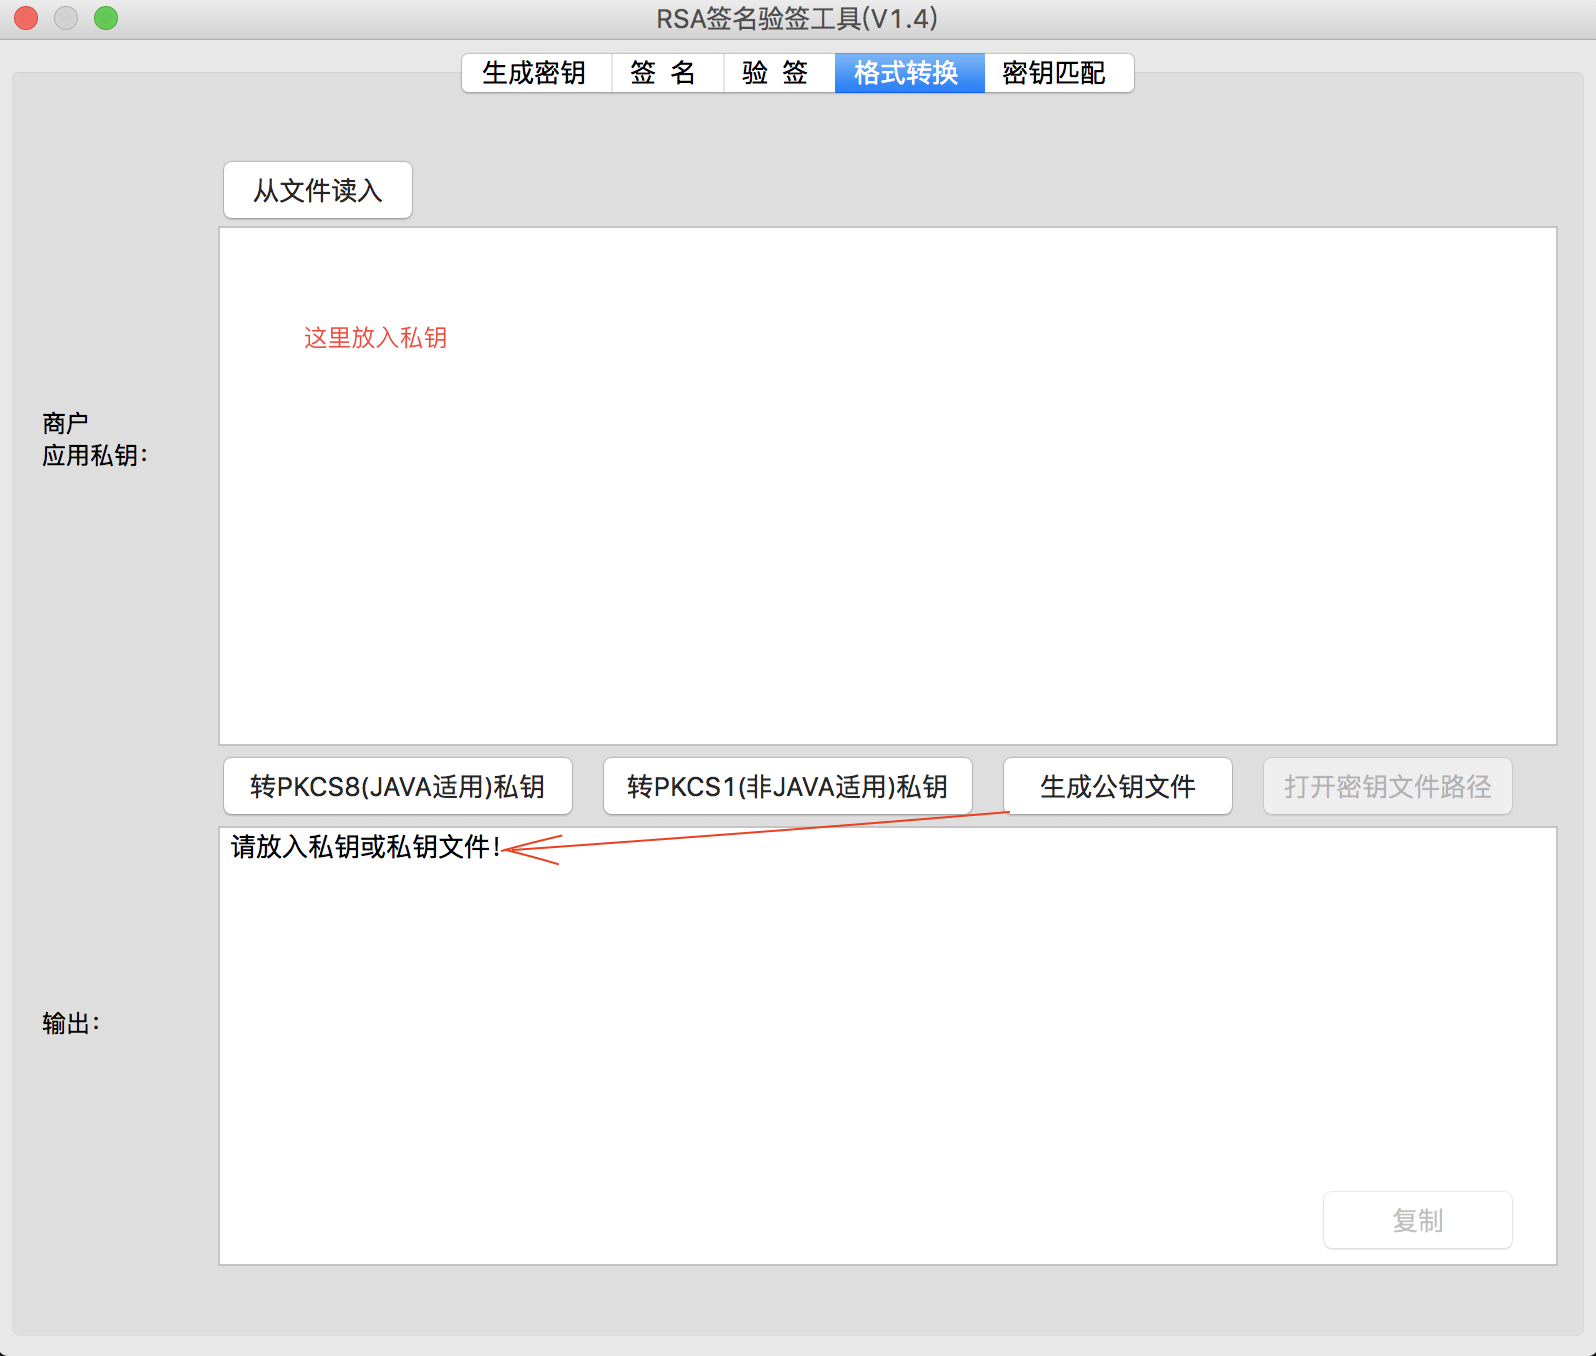Click the 复制 button in output area
This screenshot has width=1596, height=1356.
coord(1418,1220)
